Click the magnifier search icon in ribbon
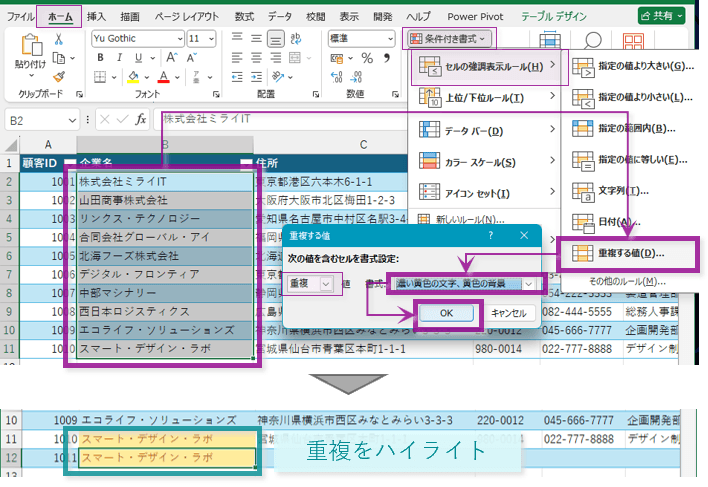Screen dimensions: 708x487 (x=592, y=41)
